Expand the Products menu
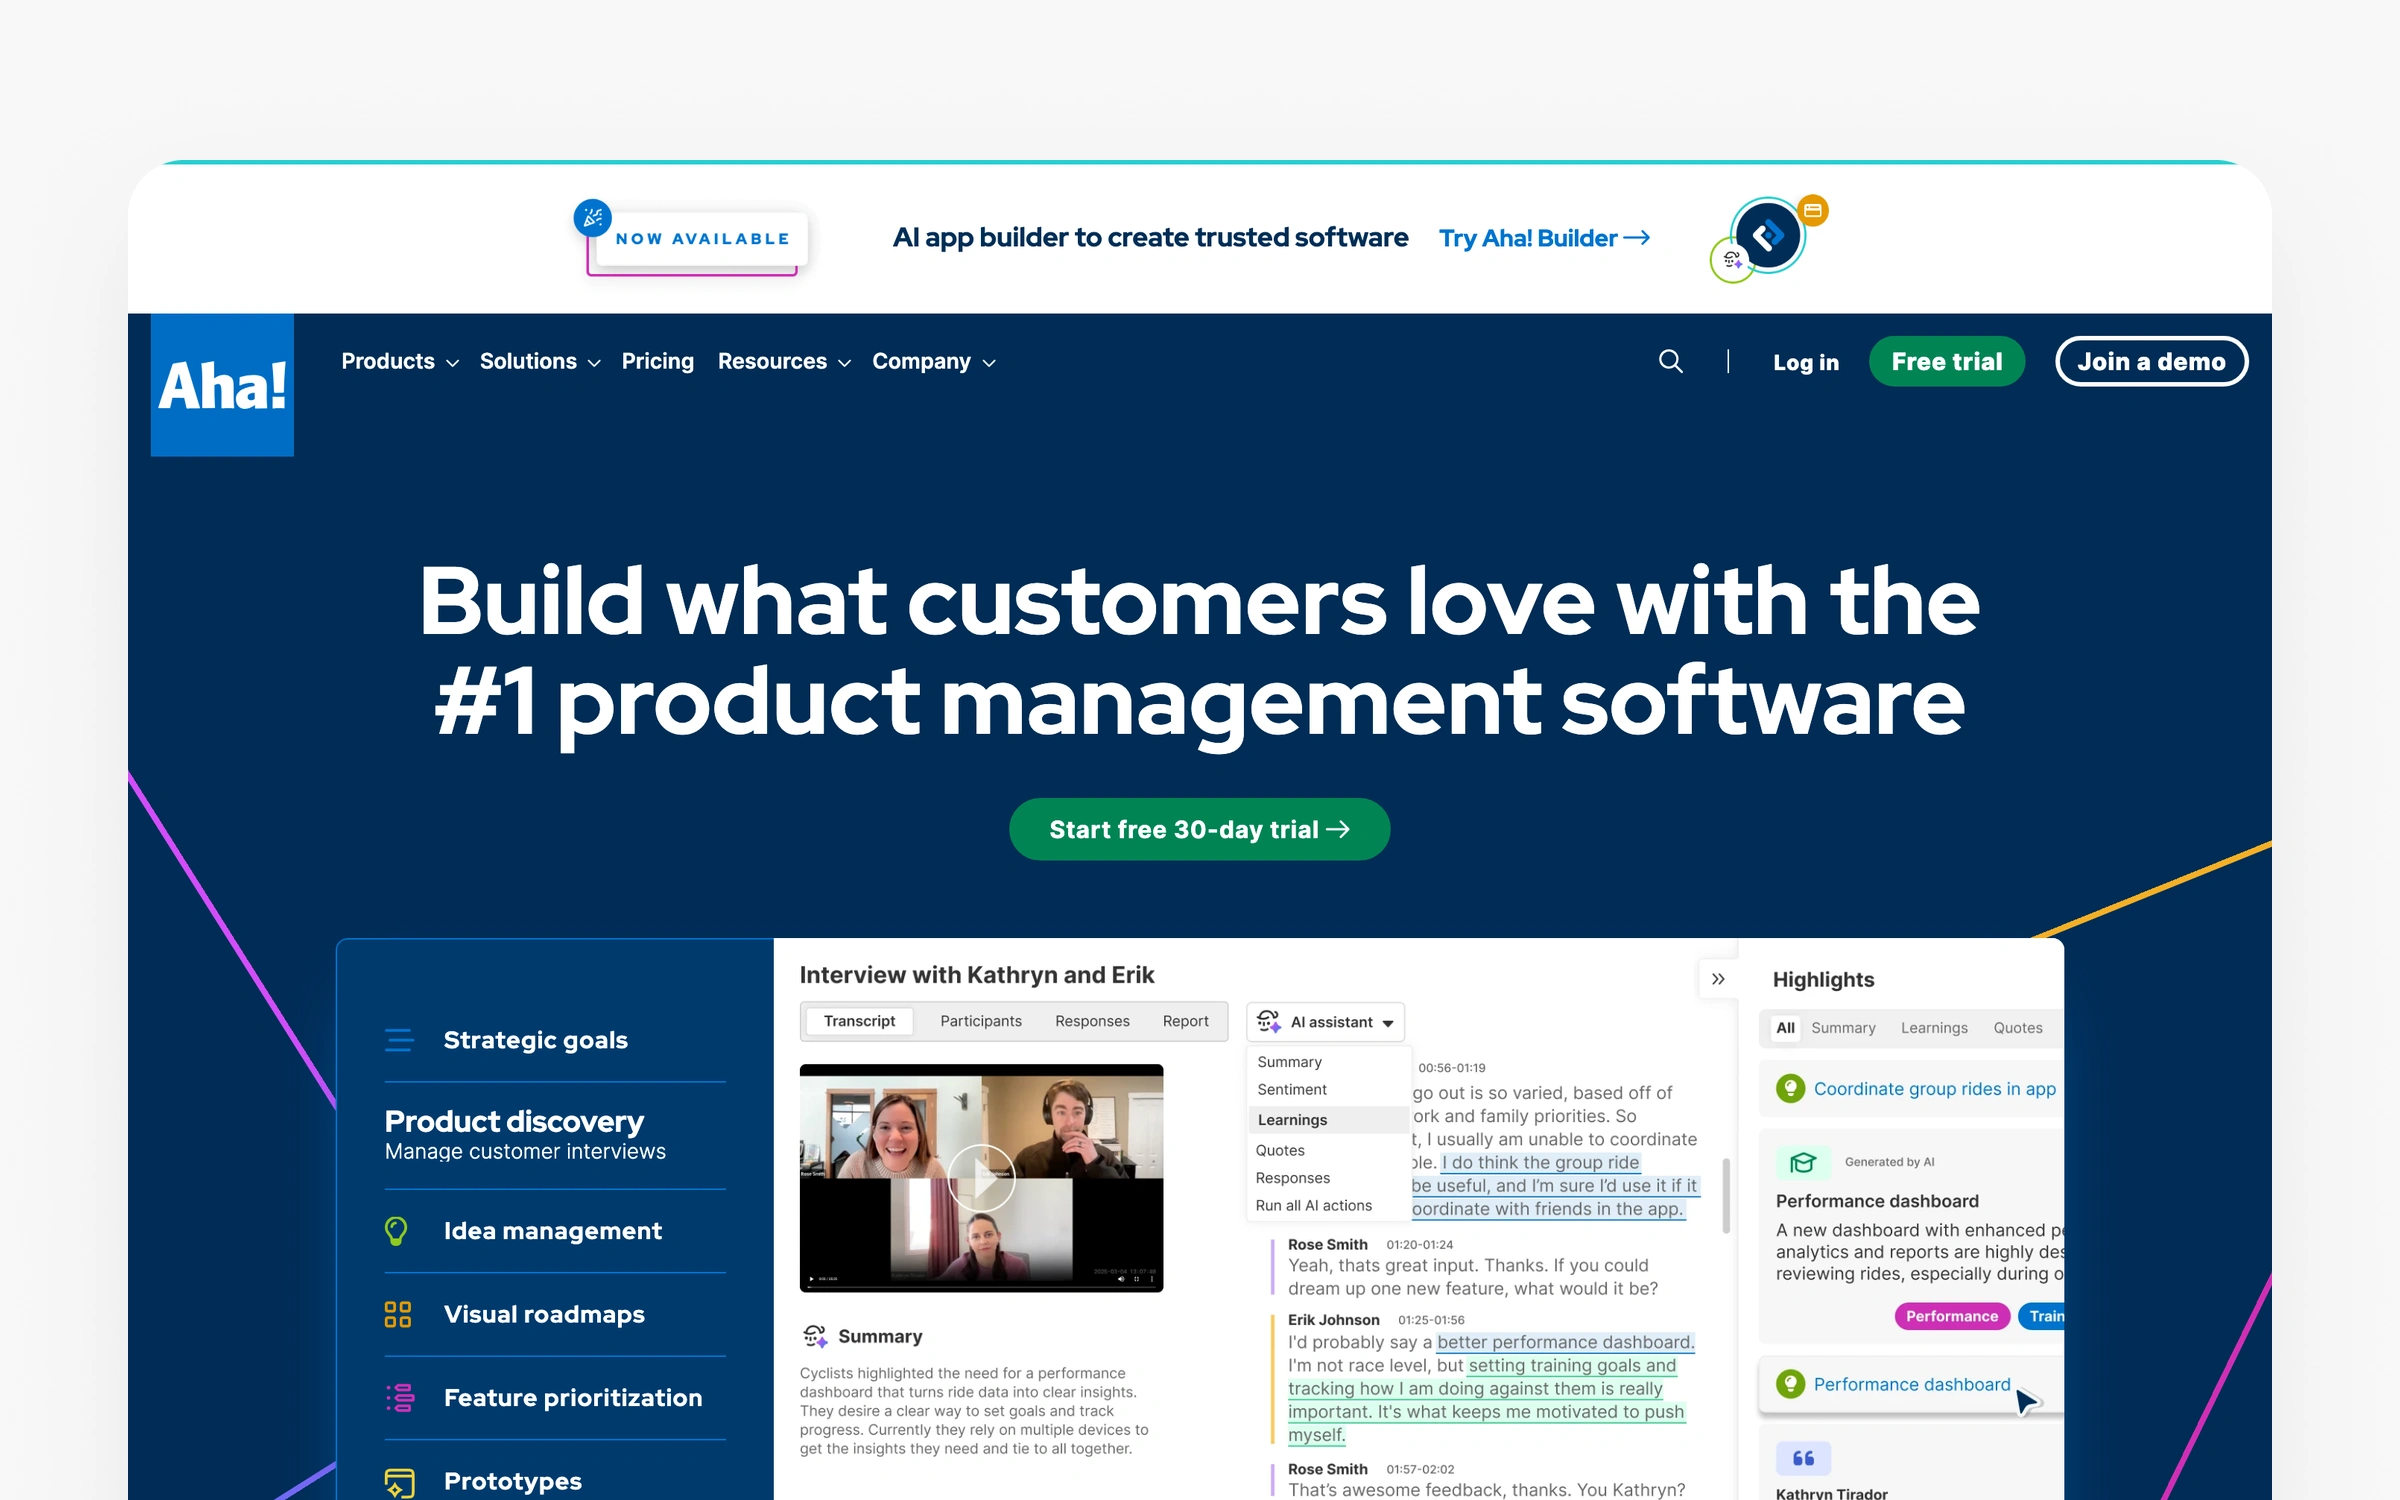 pyautogui.click(x=400, y=361)
